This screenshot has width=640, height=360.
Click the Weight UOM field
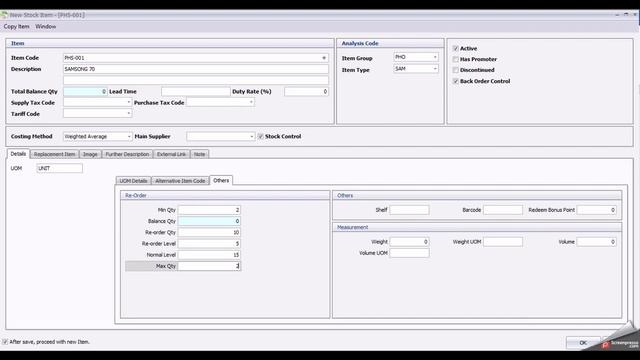pyautogui.click(x=503, y=242)
